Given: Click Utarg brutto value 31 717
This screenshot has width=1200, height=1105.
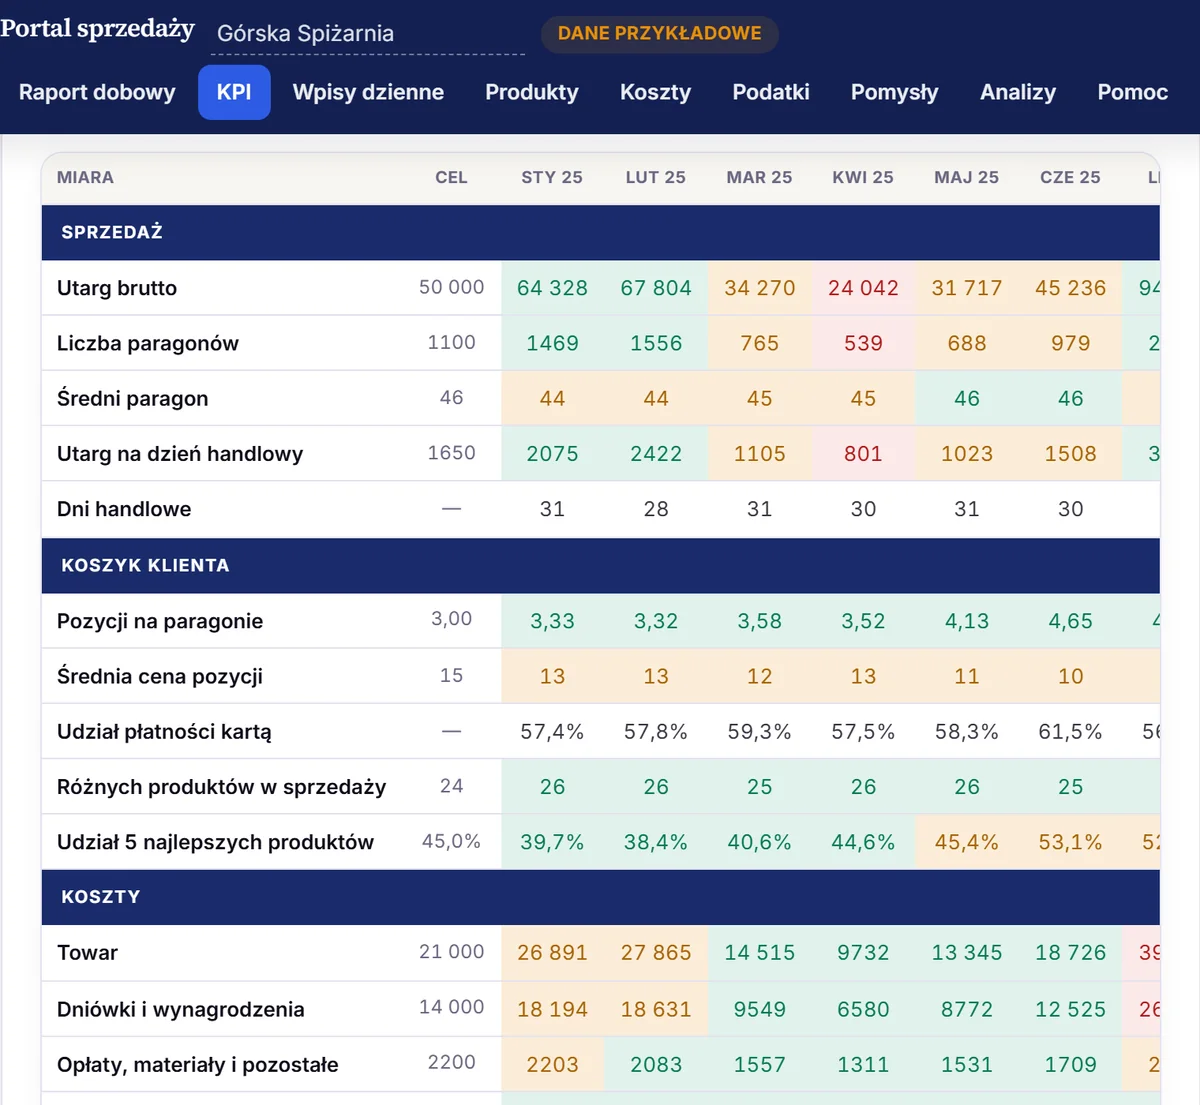Looking at the screenshot, I should (x=967, y=288).
